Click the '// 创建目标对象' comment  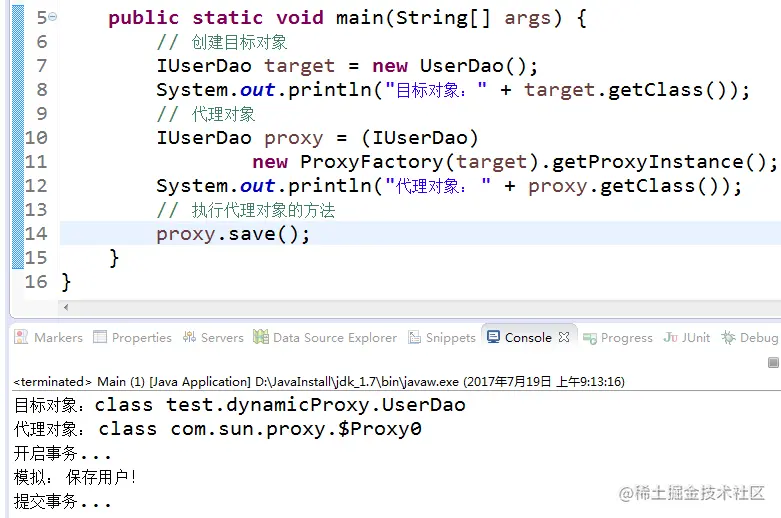[222, 42]
